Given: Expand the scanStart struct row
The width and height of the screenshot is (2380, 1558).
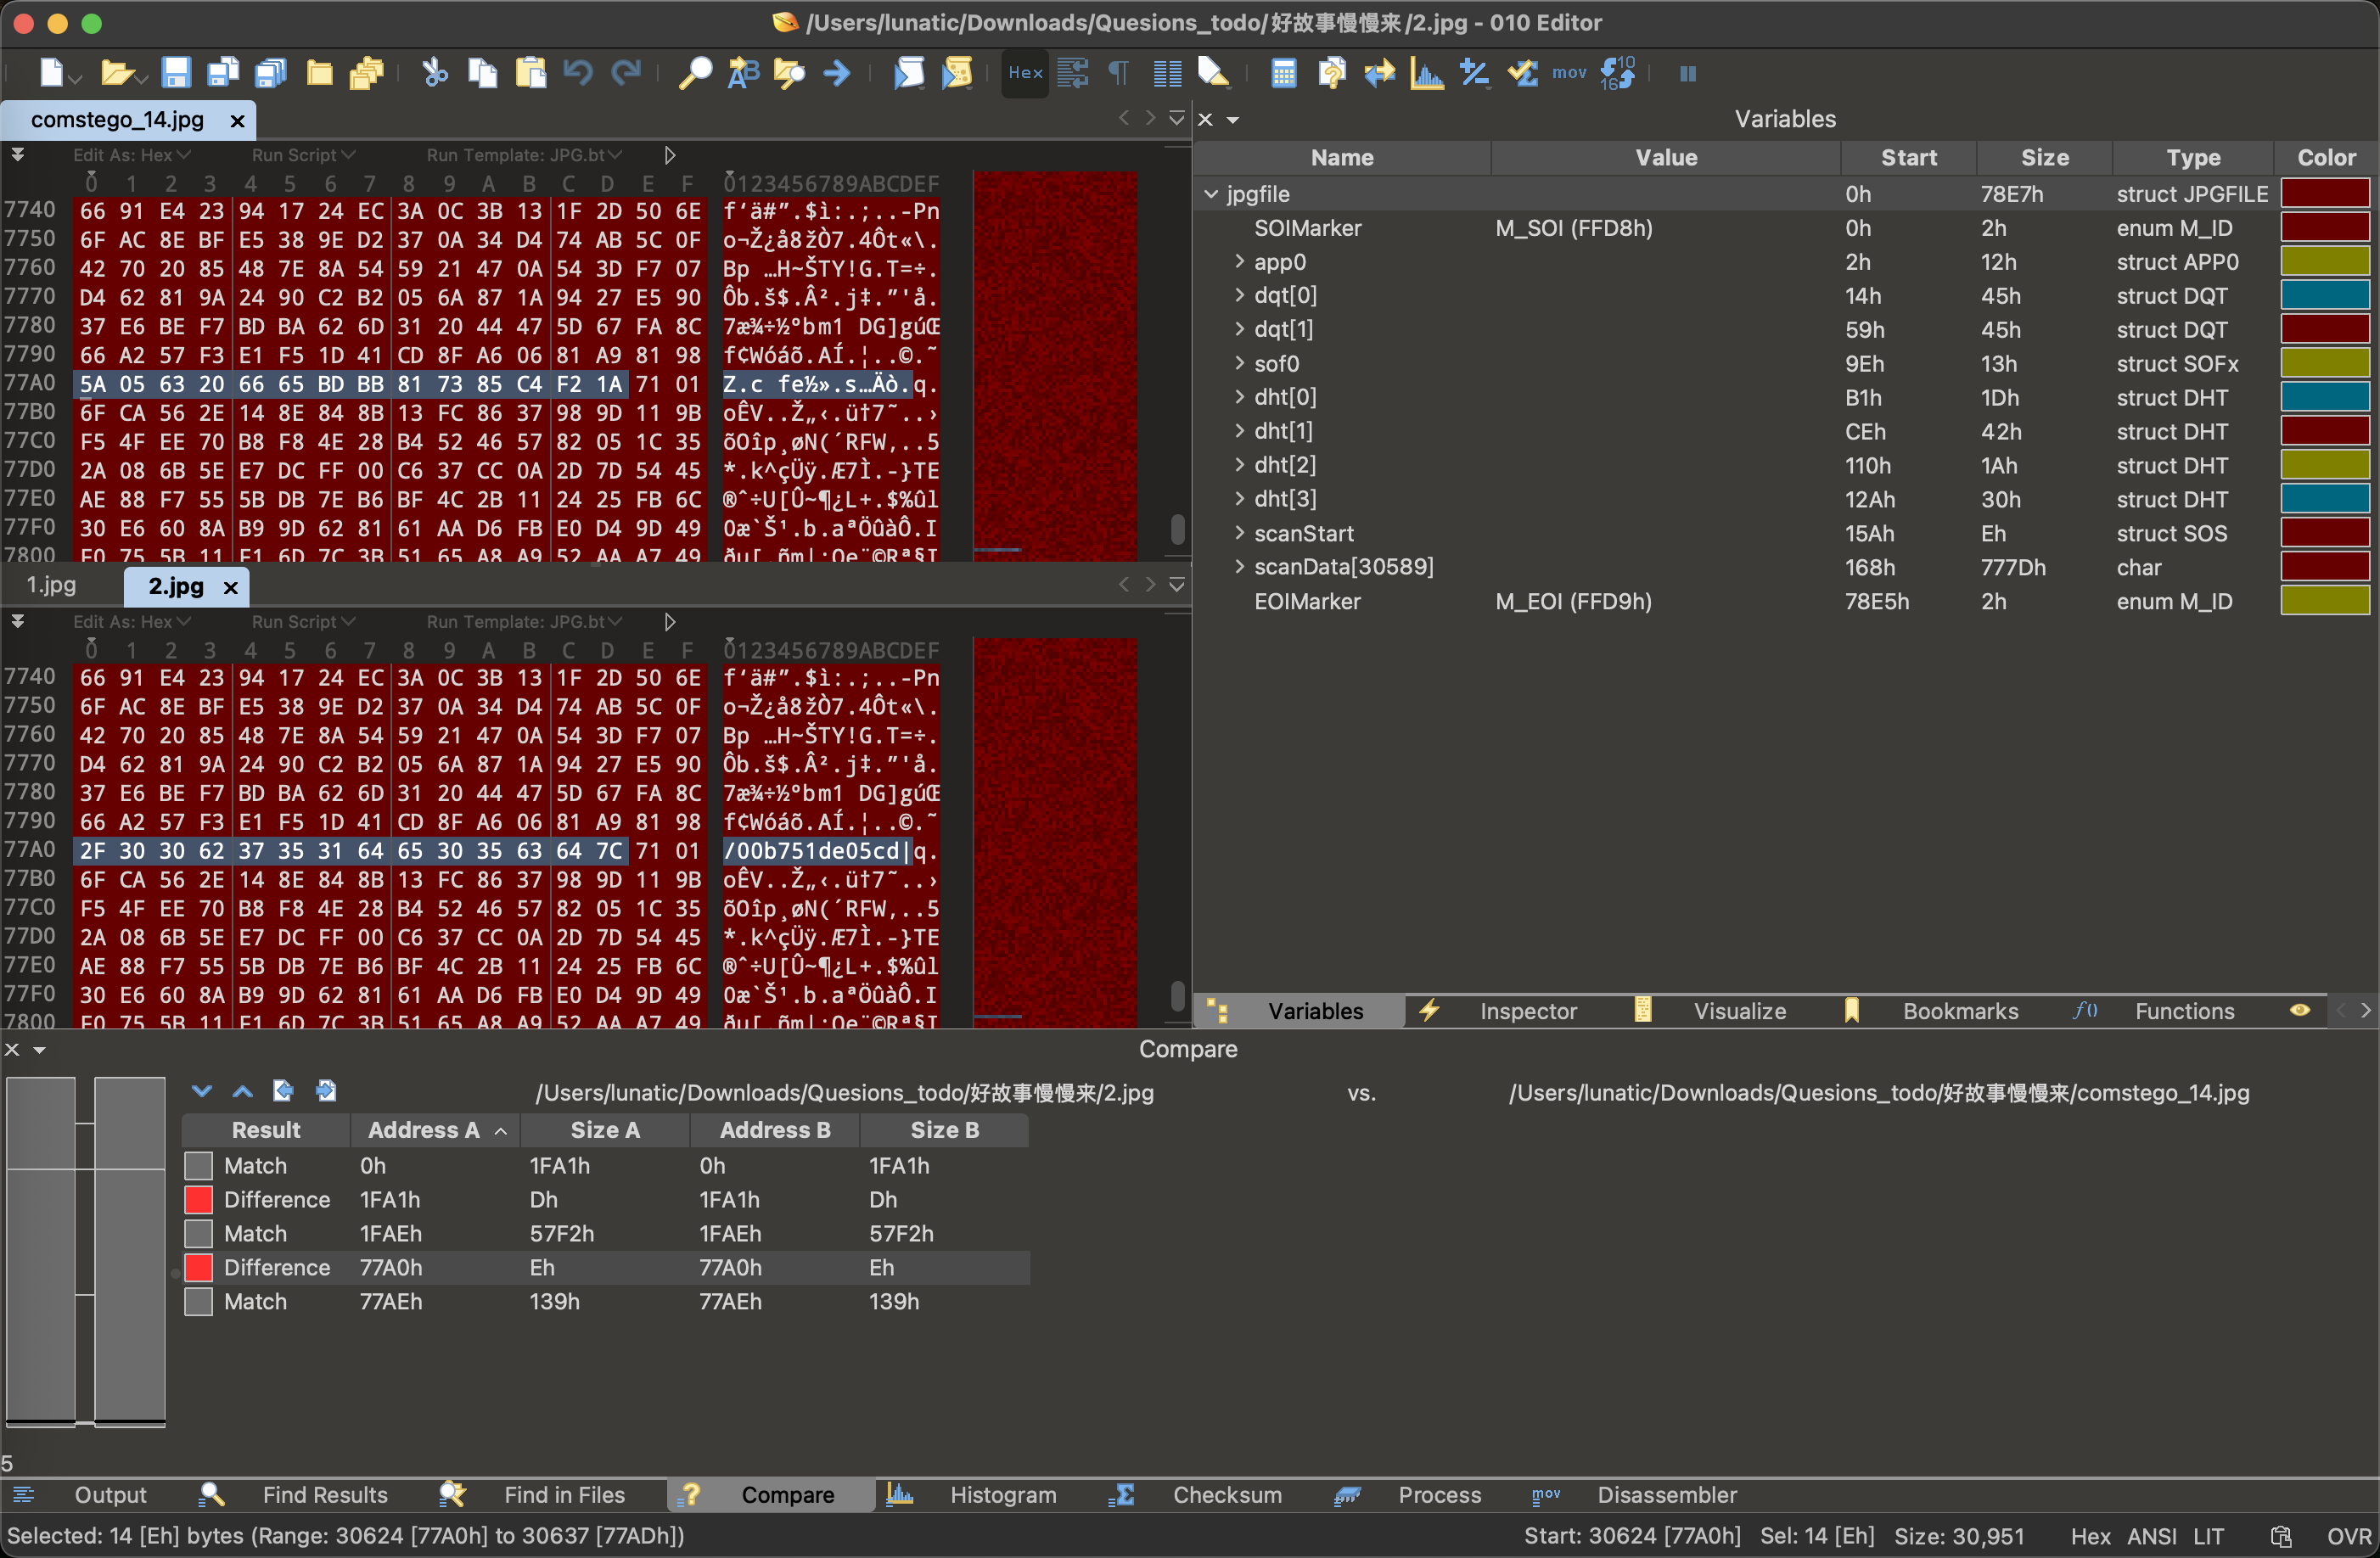Looking at the screenshot, I should (1239, 533).
